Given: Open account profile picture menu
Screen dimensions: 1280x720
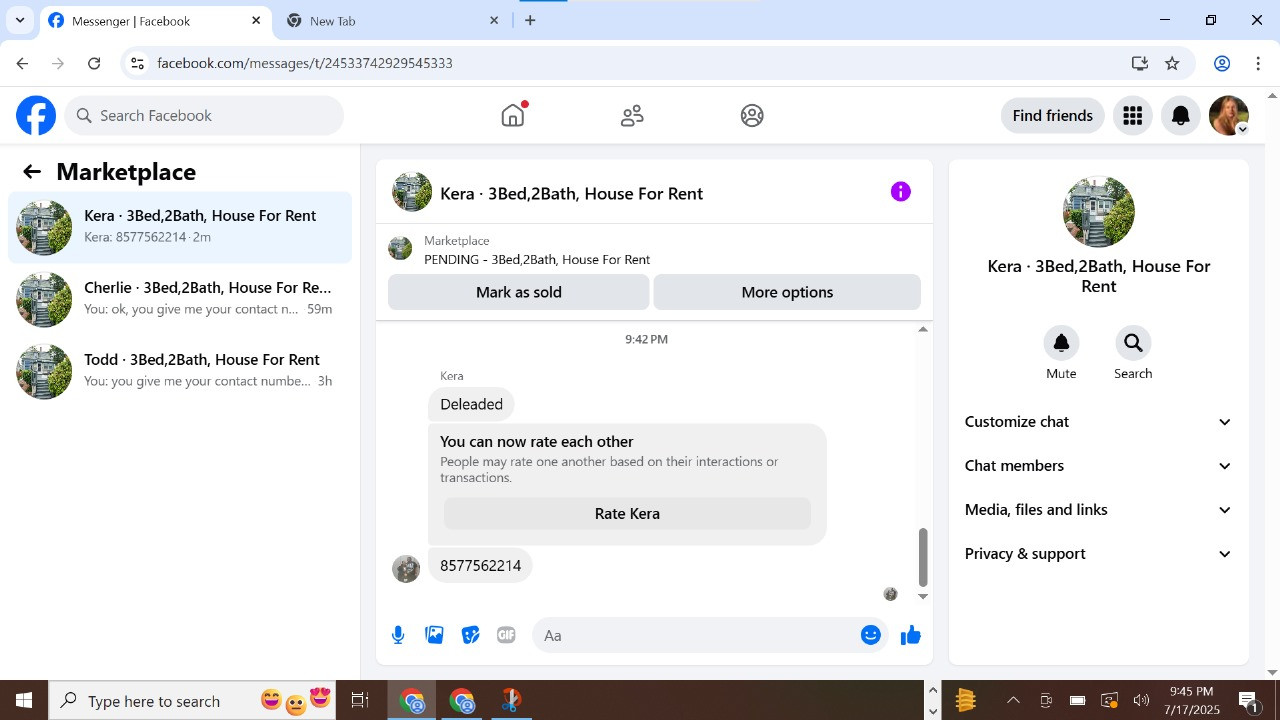Looking at the screenshot, I should point(1228,116).
